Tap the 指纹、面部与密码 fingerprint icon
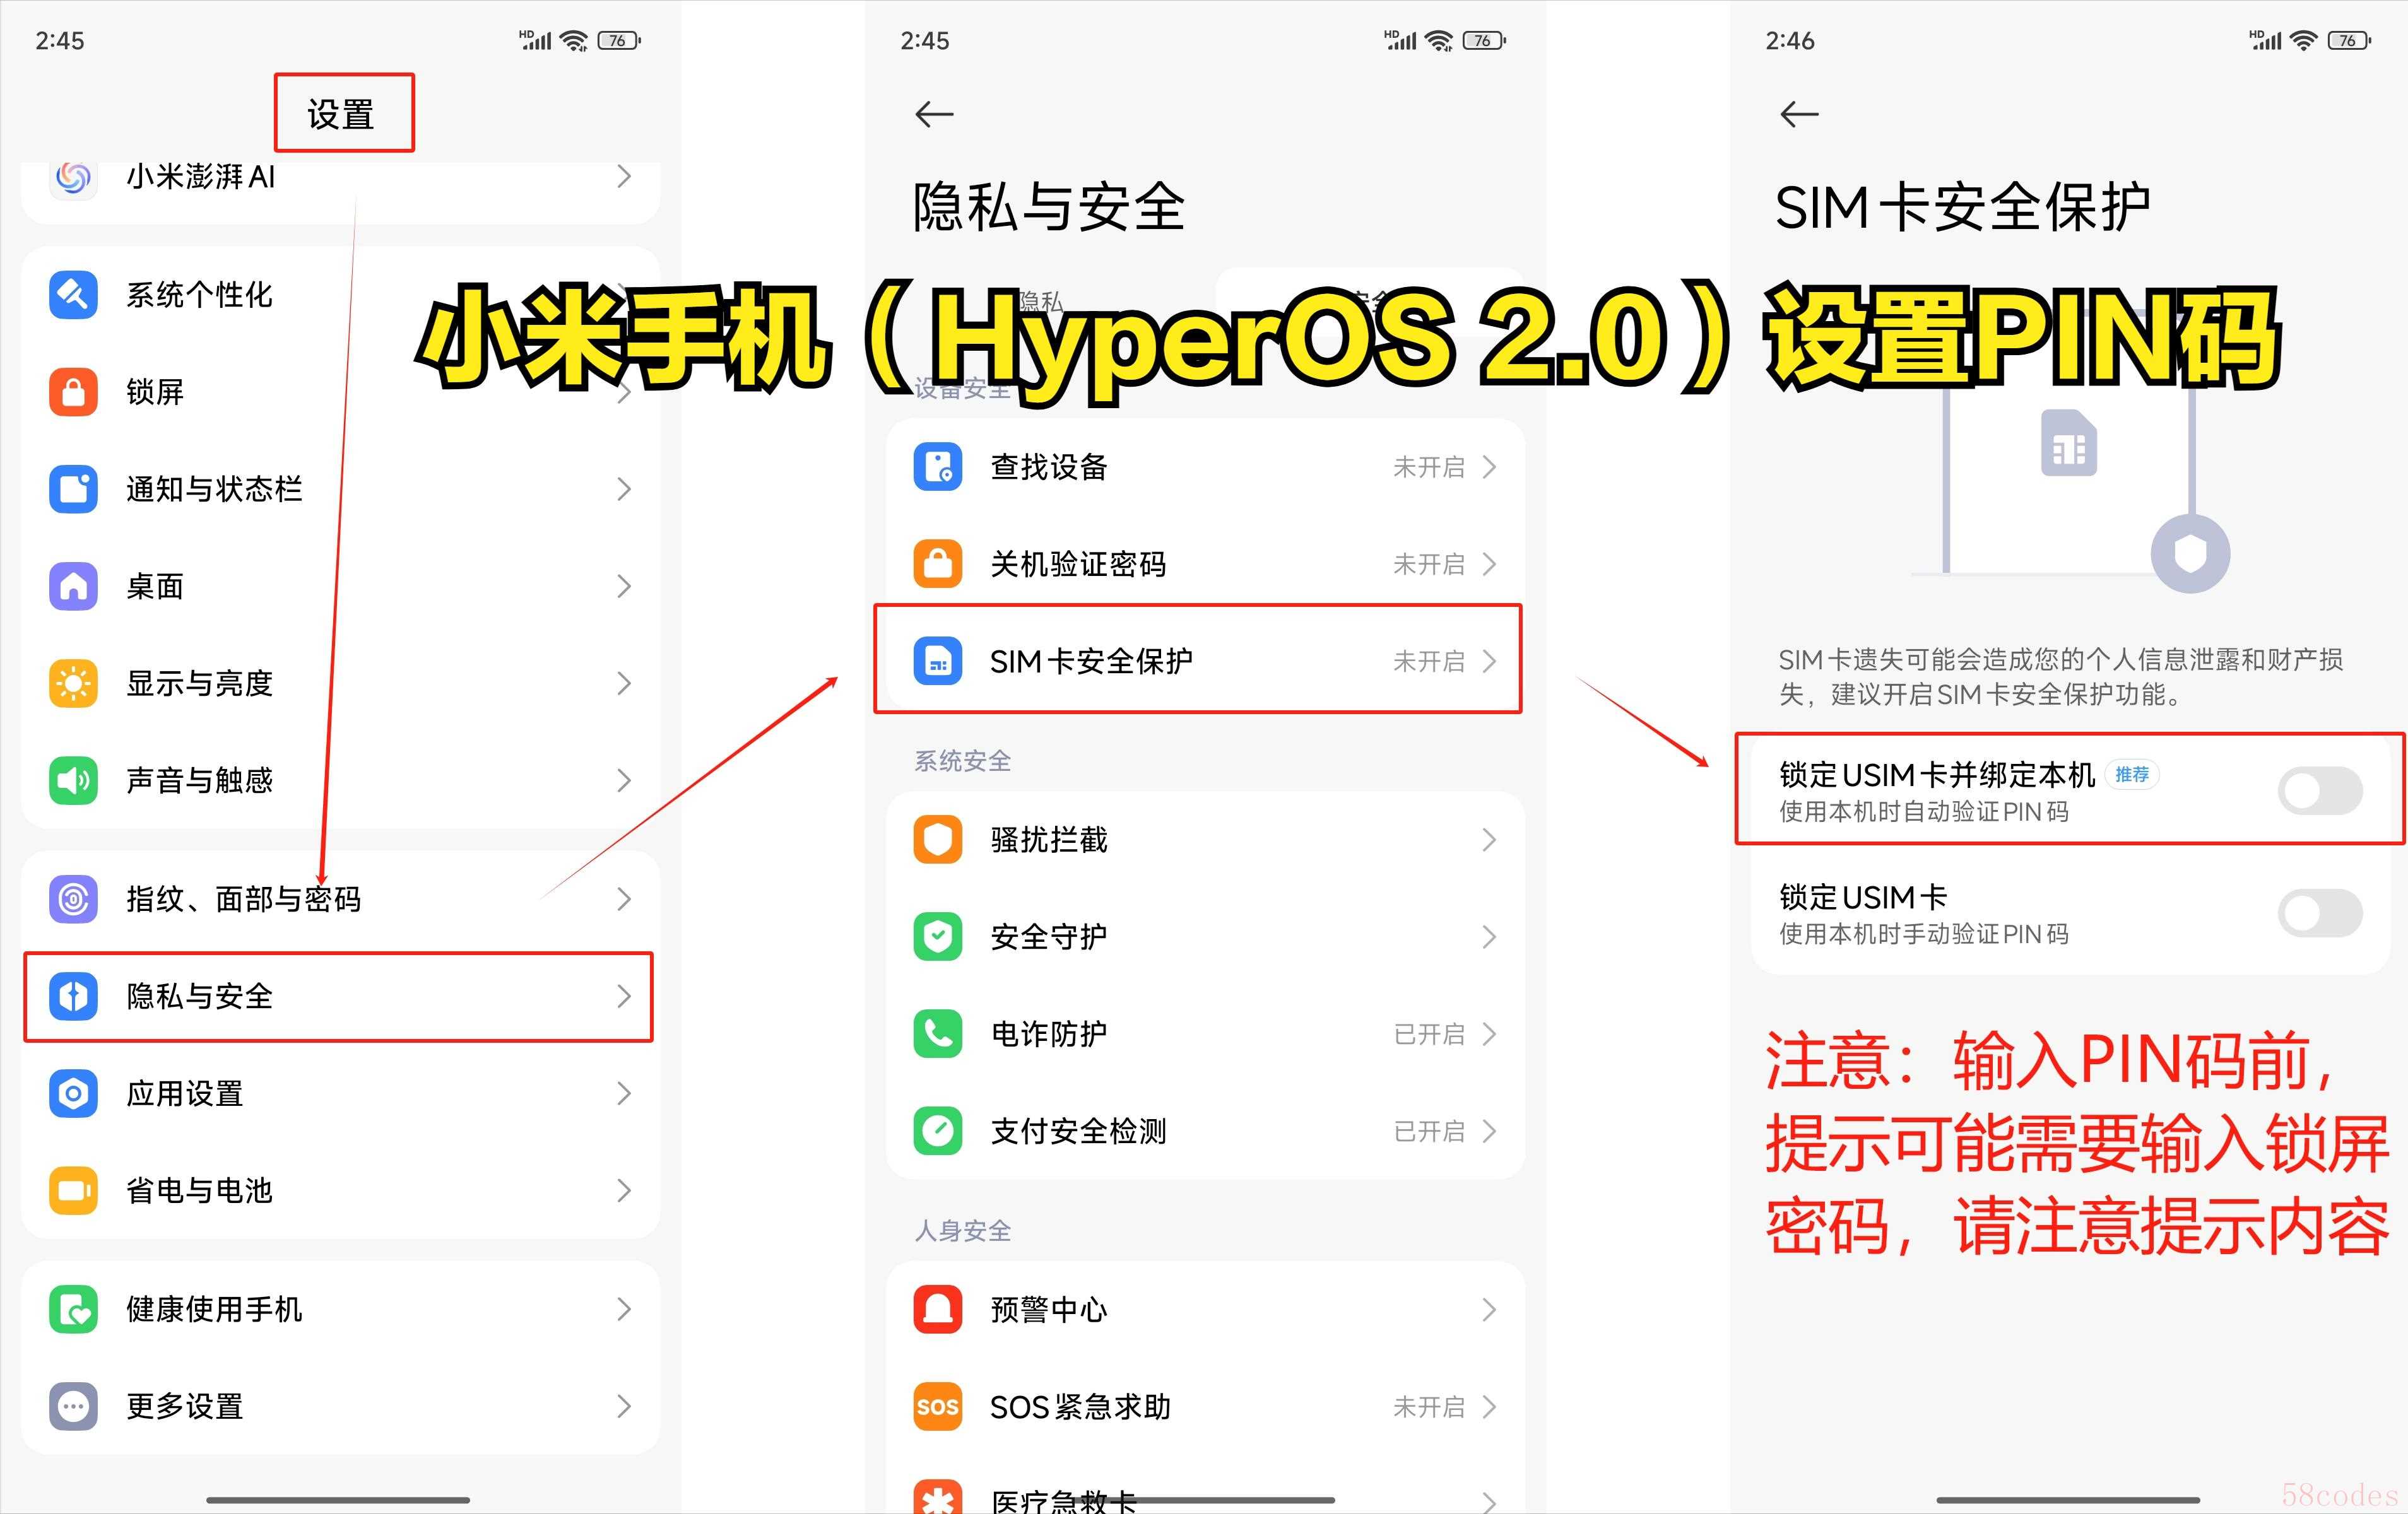Screen dimensions: 2408x1514 click(x=73, y=899)
